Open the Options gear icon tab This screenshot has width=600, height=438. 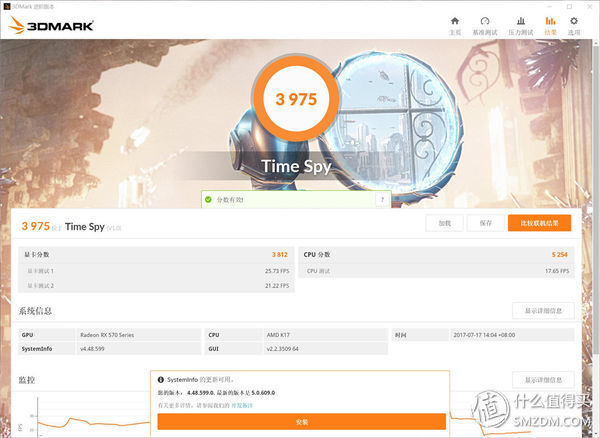[574, 26]
